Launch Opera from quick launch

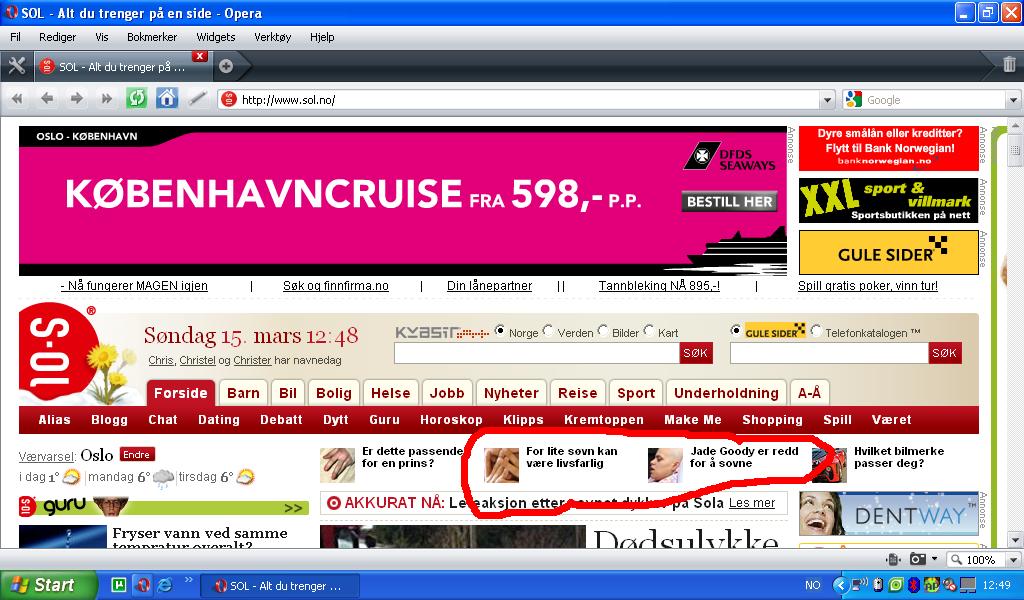click(142, 584)
